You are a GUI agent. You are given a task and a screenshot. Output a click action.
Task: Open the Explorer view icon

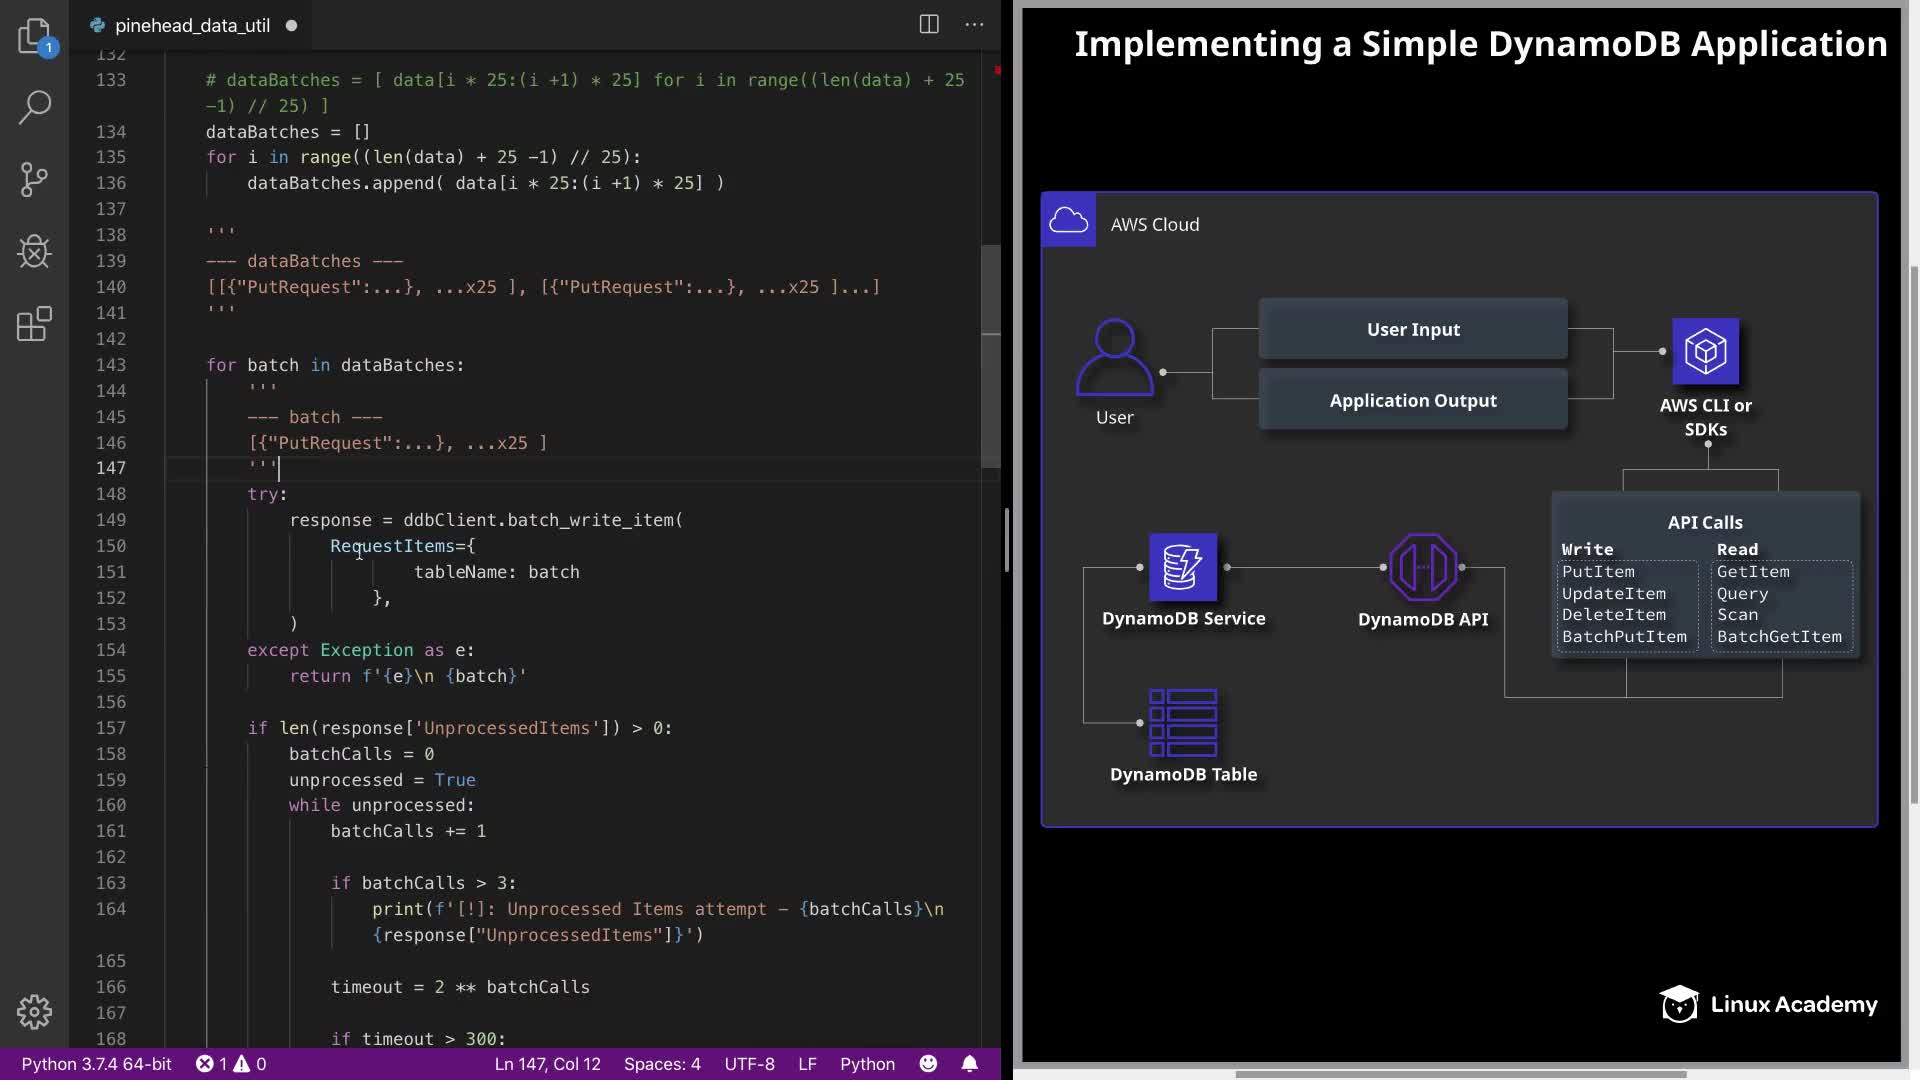[x=35, y=37]
